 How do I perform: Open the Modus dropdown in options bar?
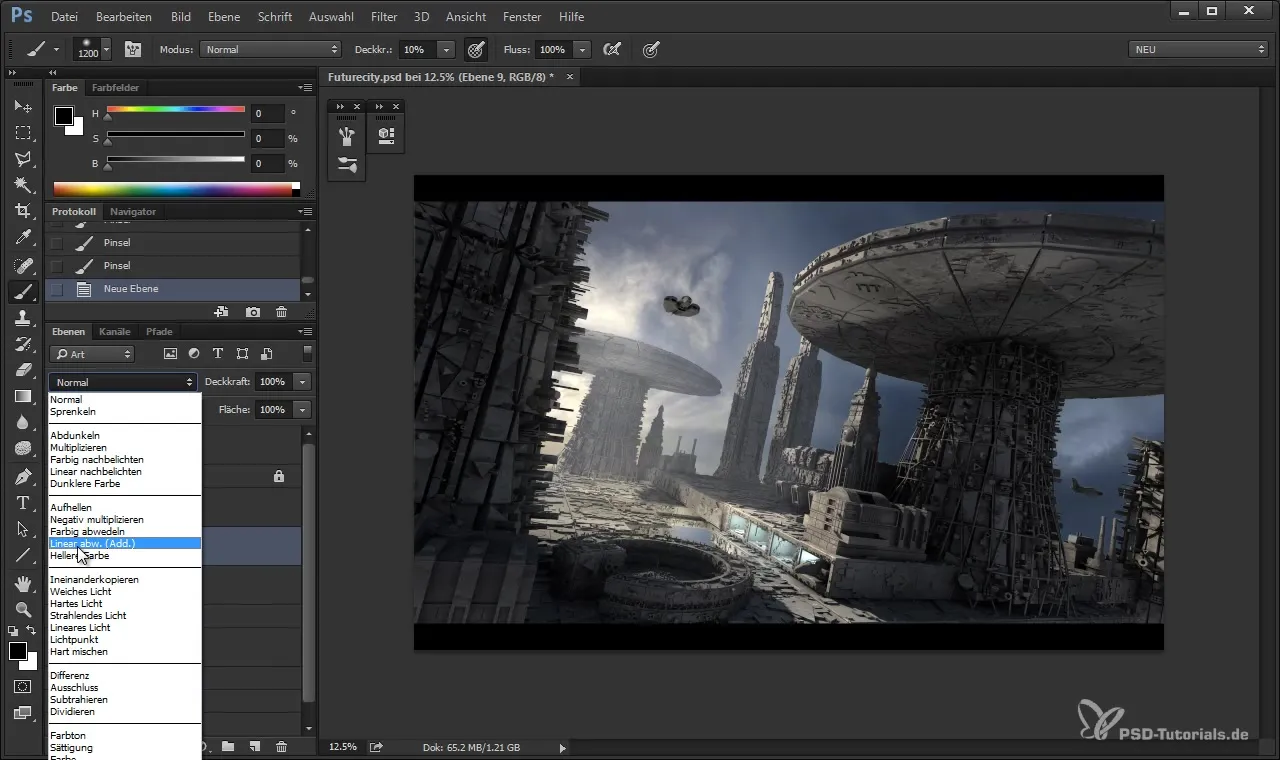[271, 49]
